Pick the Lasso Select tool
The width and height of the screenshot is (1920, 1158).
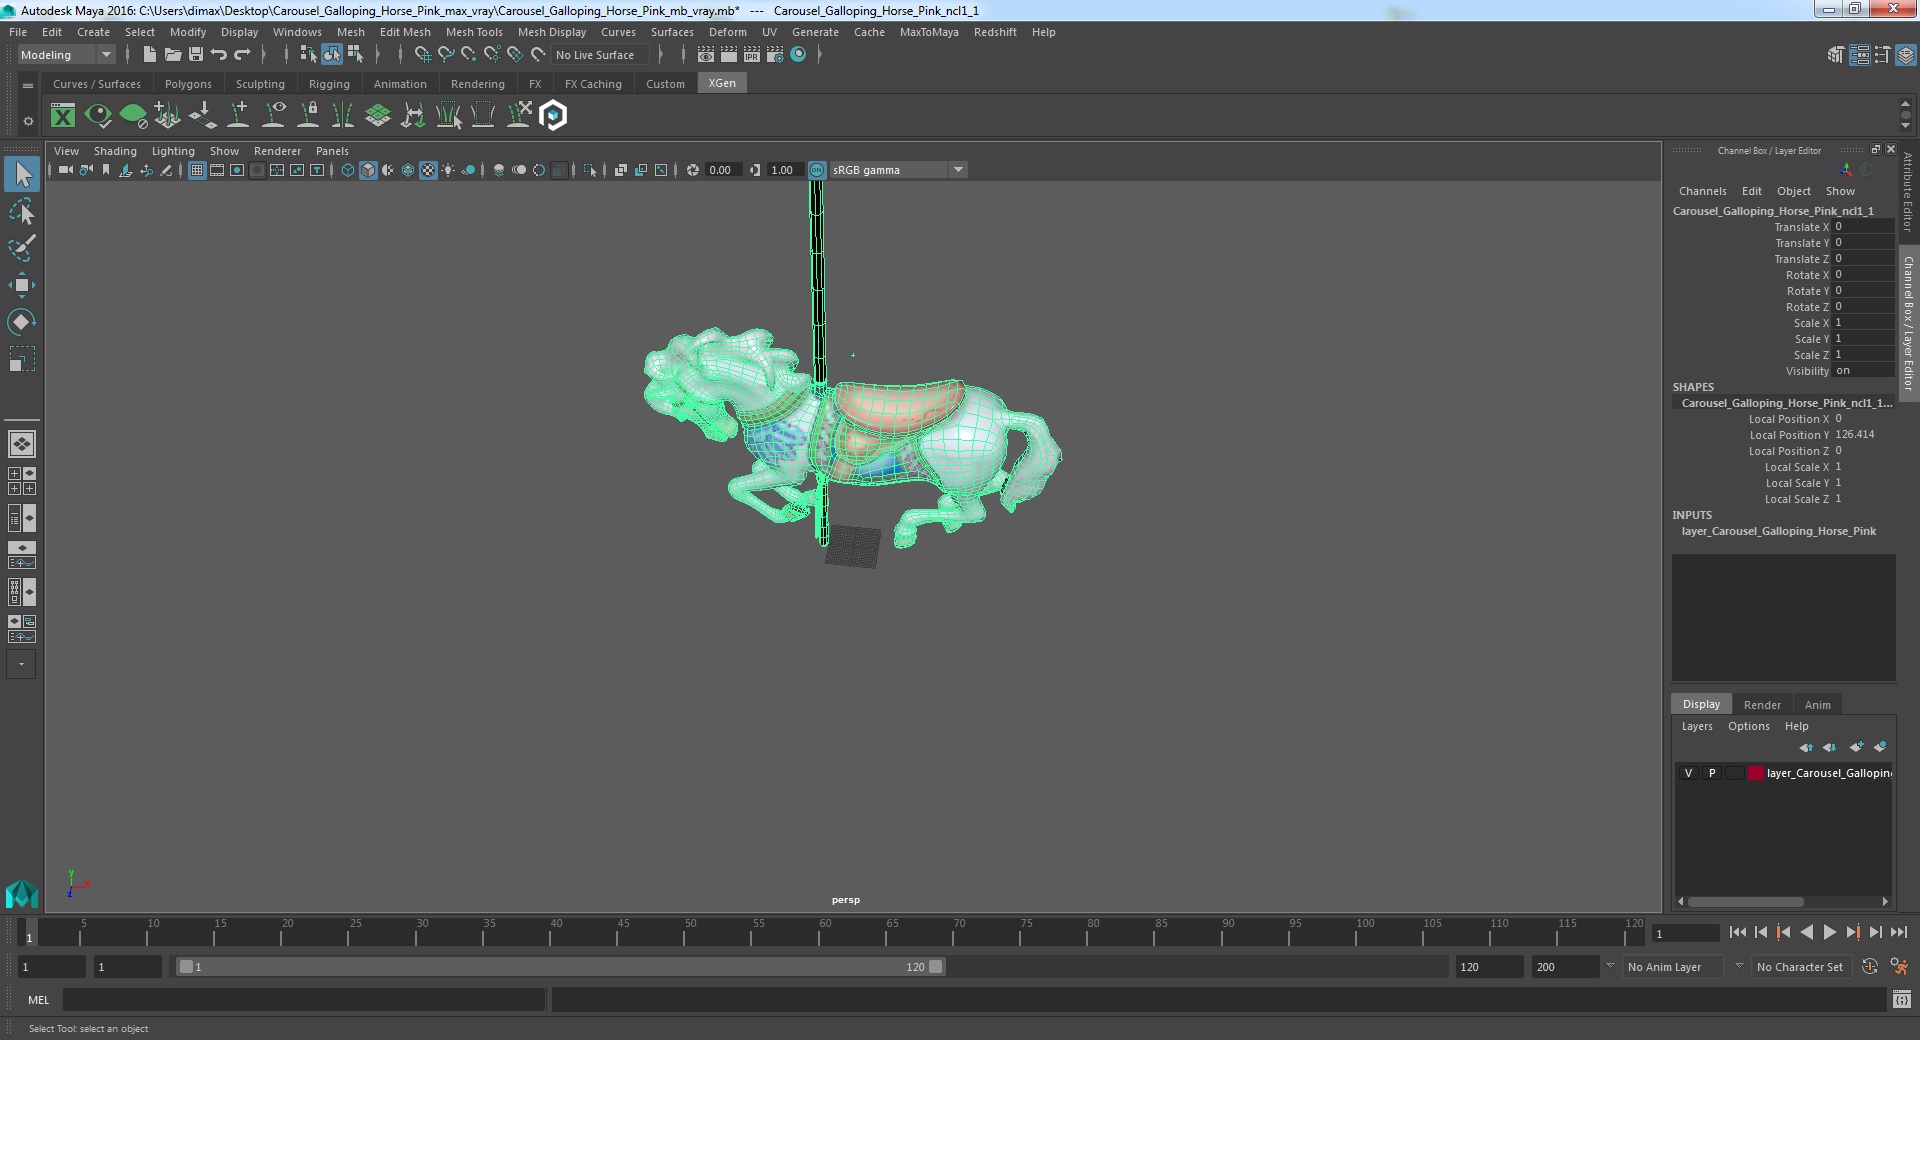[21, 212]
